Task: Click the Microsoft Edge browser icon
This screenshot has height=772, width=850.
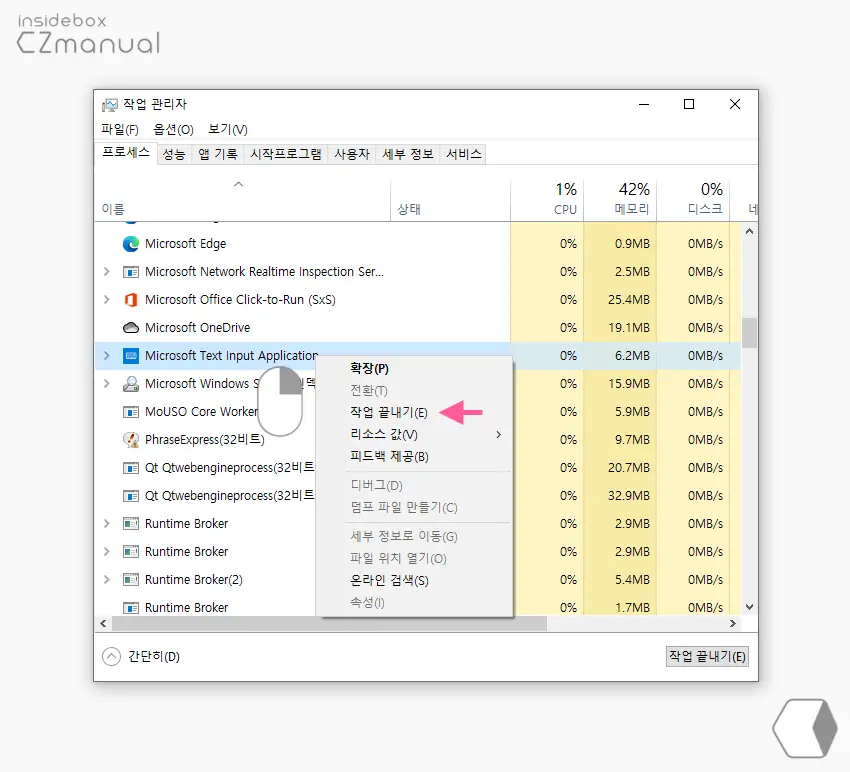Action: pyautogui.click(x=131, y=243)
